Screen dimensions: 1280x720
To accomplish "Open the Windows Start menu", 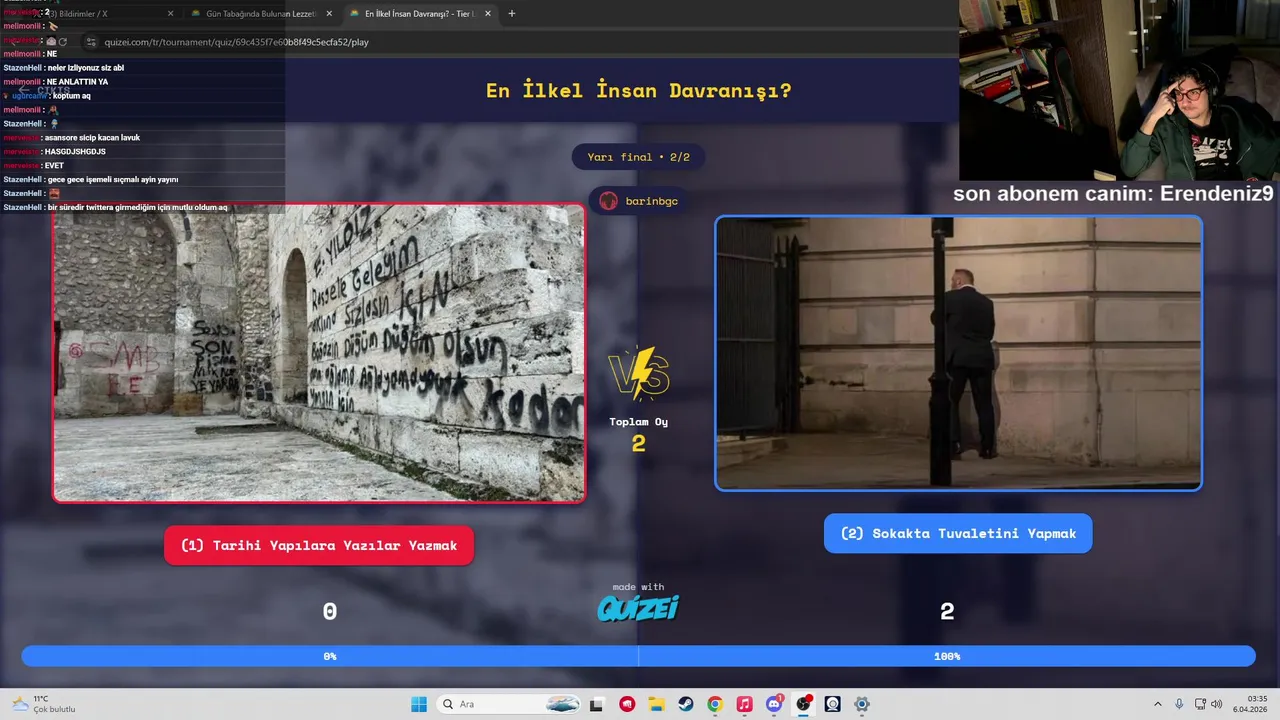I will point(418,704).
